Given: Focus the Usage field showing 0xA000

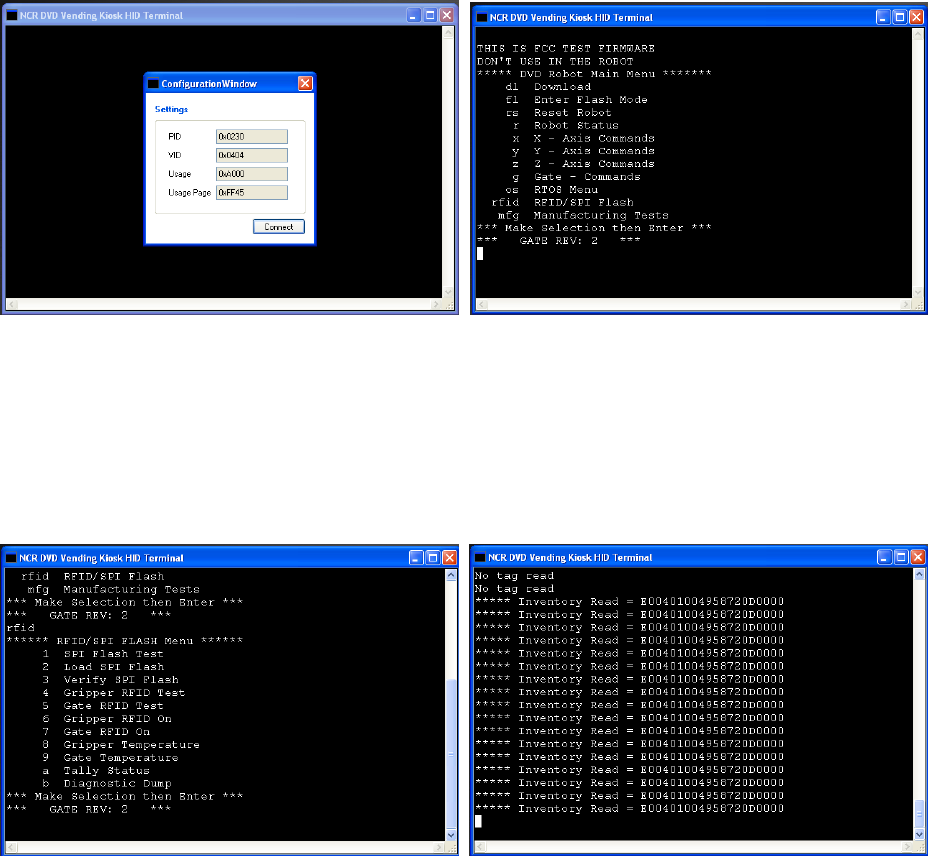Looking at the screenshot, I should tap(252, 174).
